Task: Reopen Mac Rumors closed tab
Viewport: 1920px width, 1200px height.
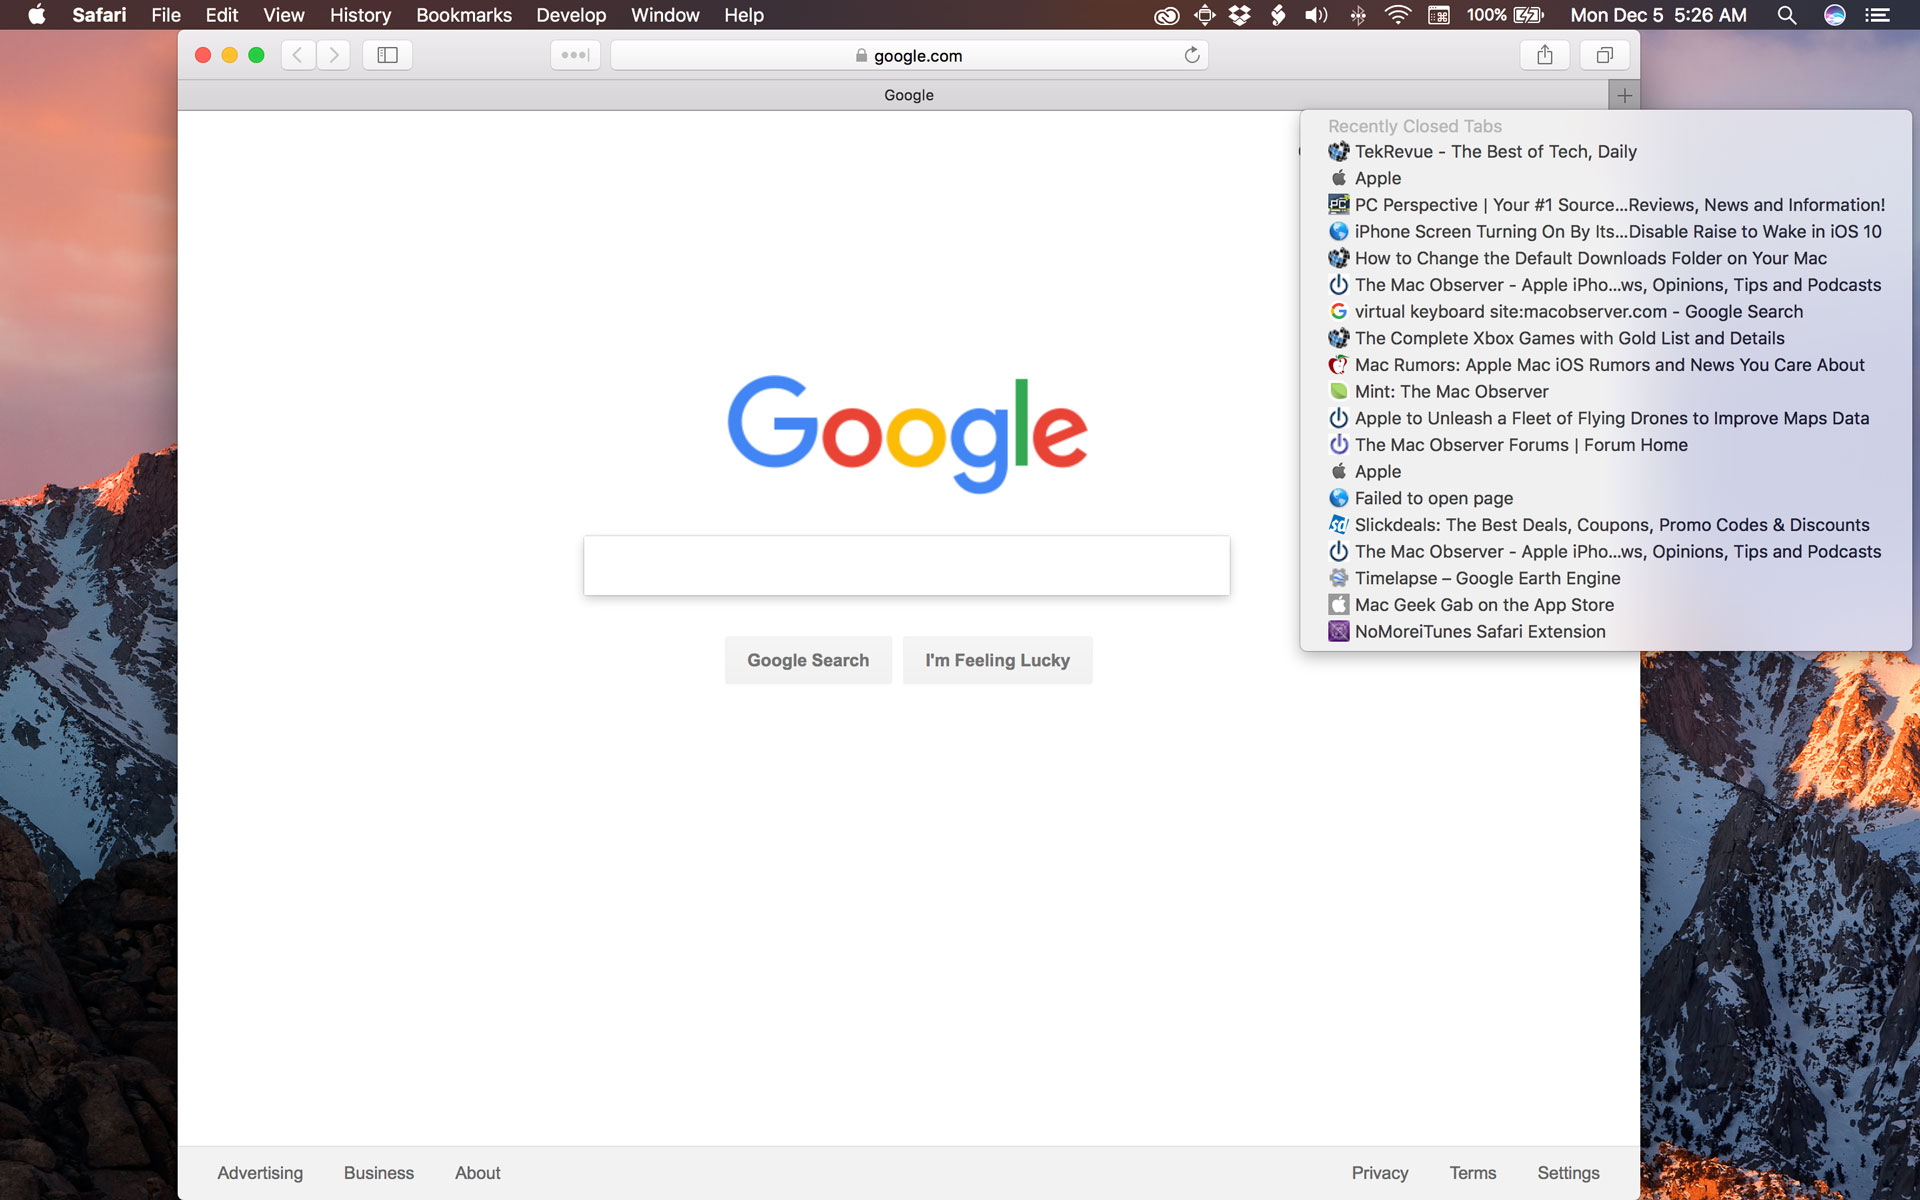Action: click(1606, 365)
